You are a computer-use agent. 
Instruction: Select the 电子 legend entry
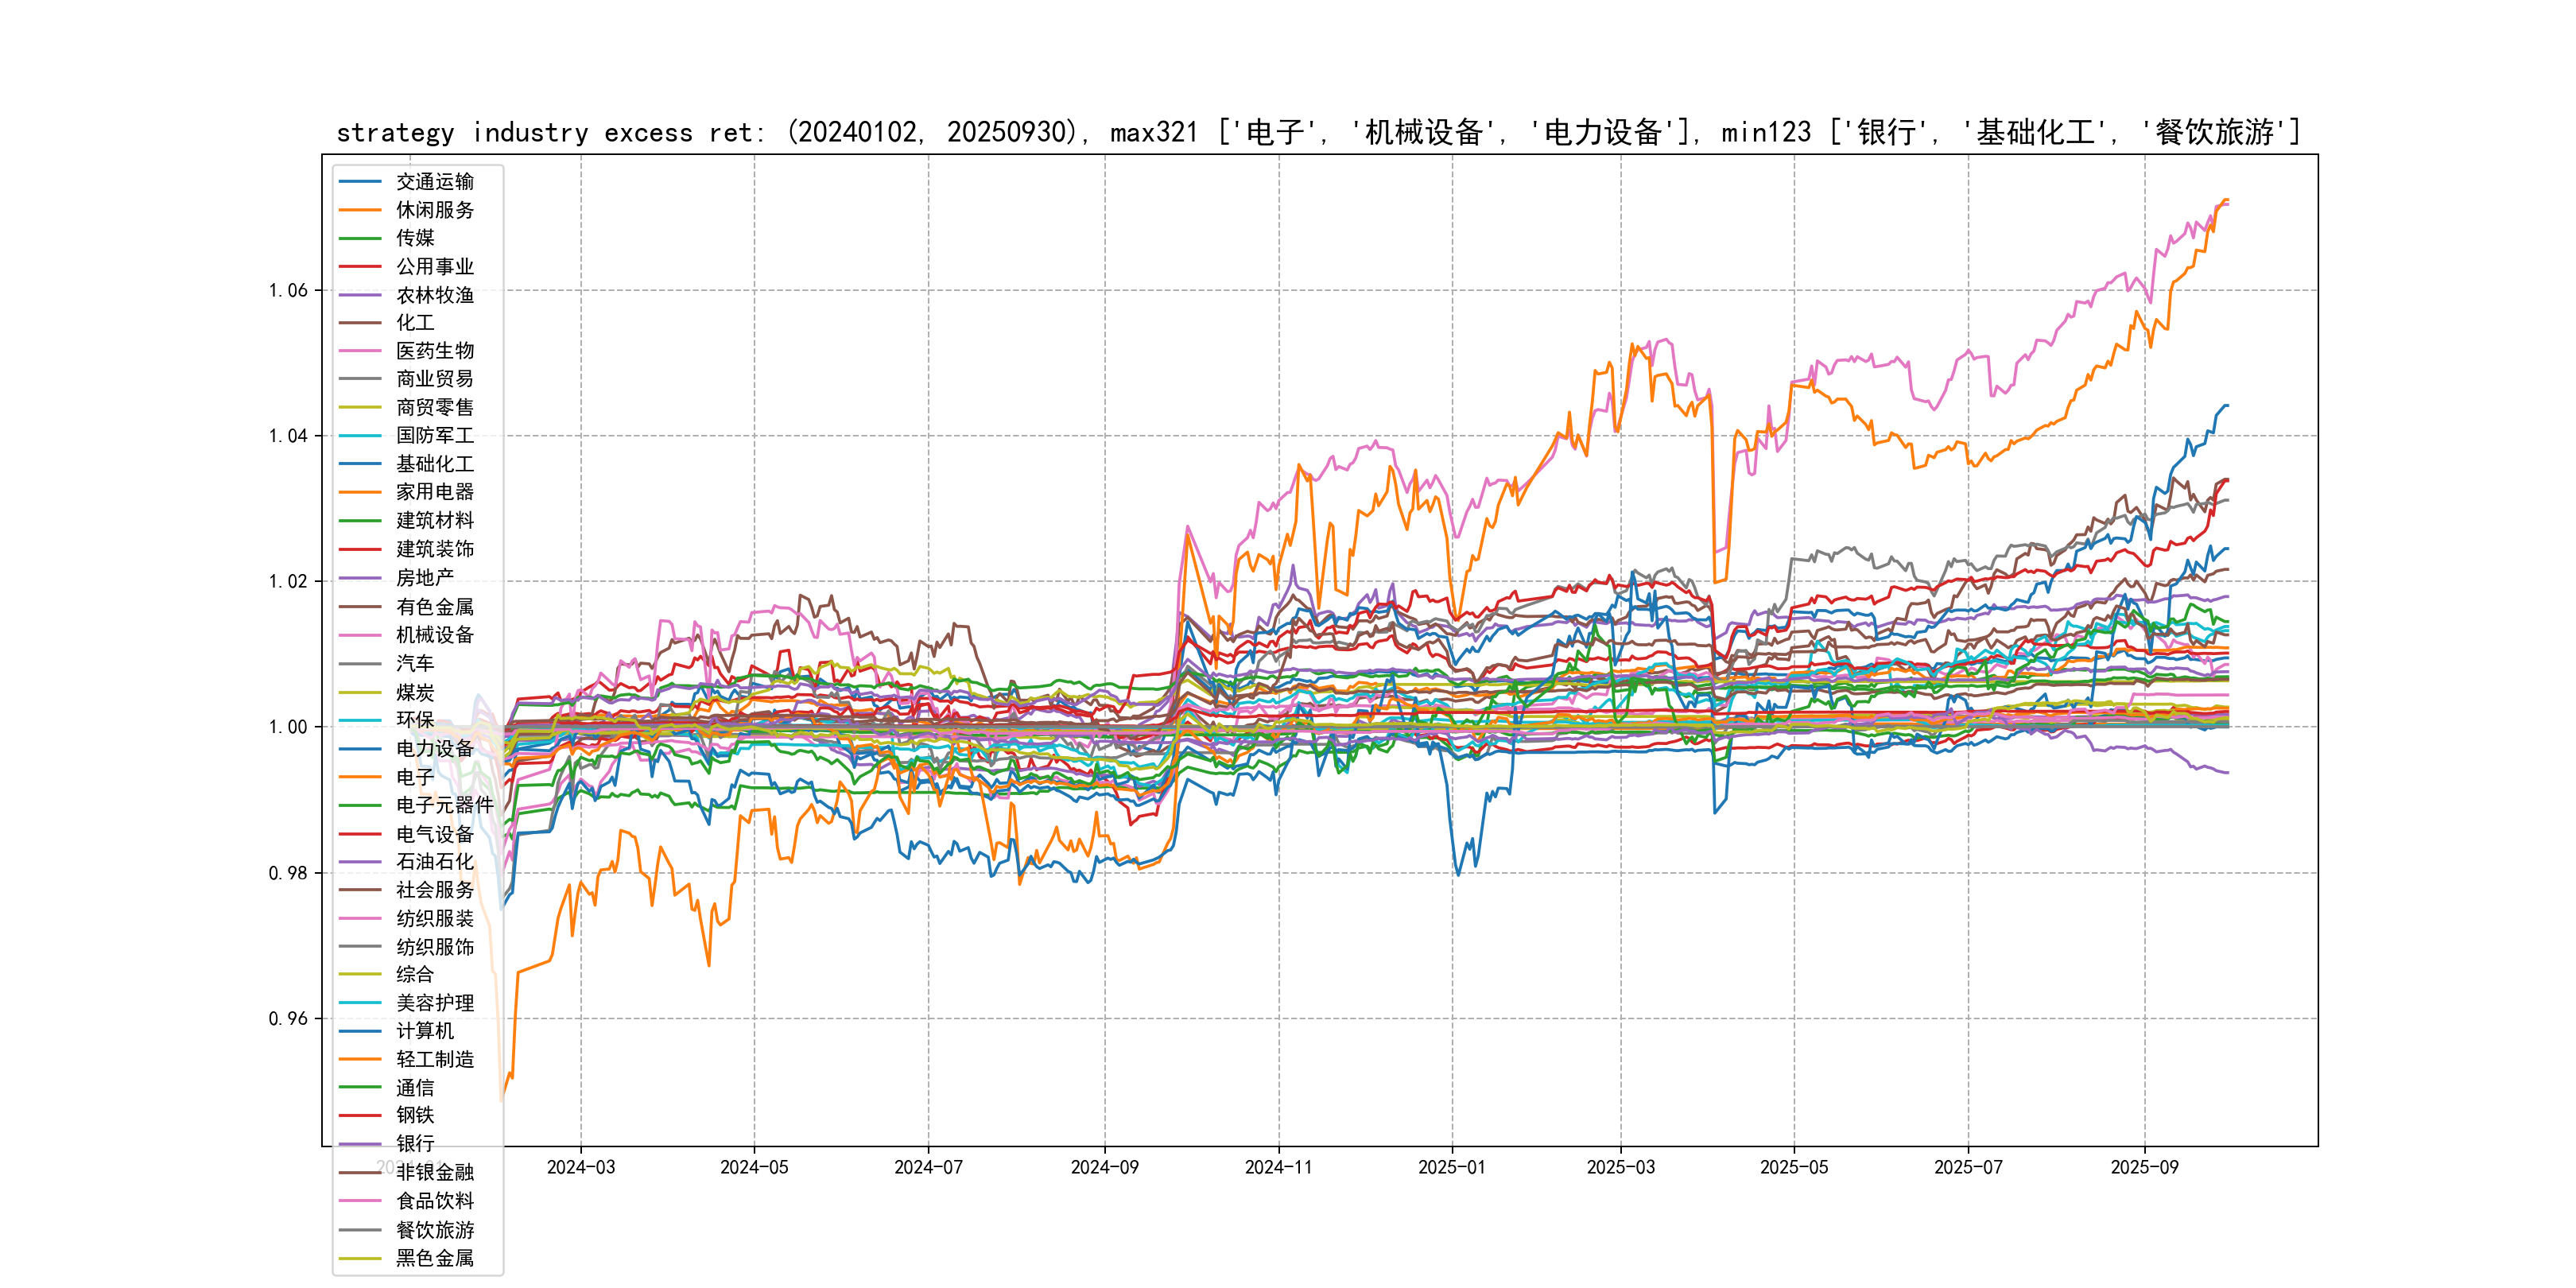414,777
